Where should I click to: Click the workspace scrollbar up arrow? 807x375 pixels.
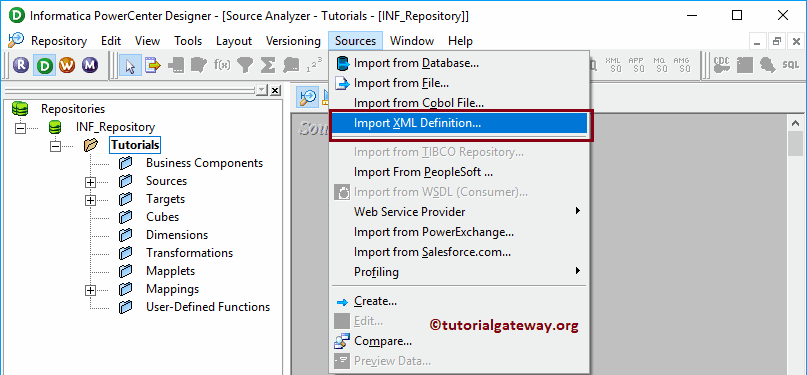click(x=795, y=124)
